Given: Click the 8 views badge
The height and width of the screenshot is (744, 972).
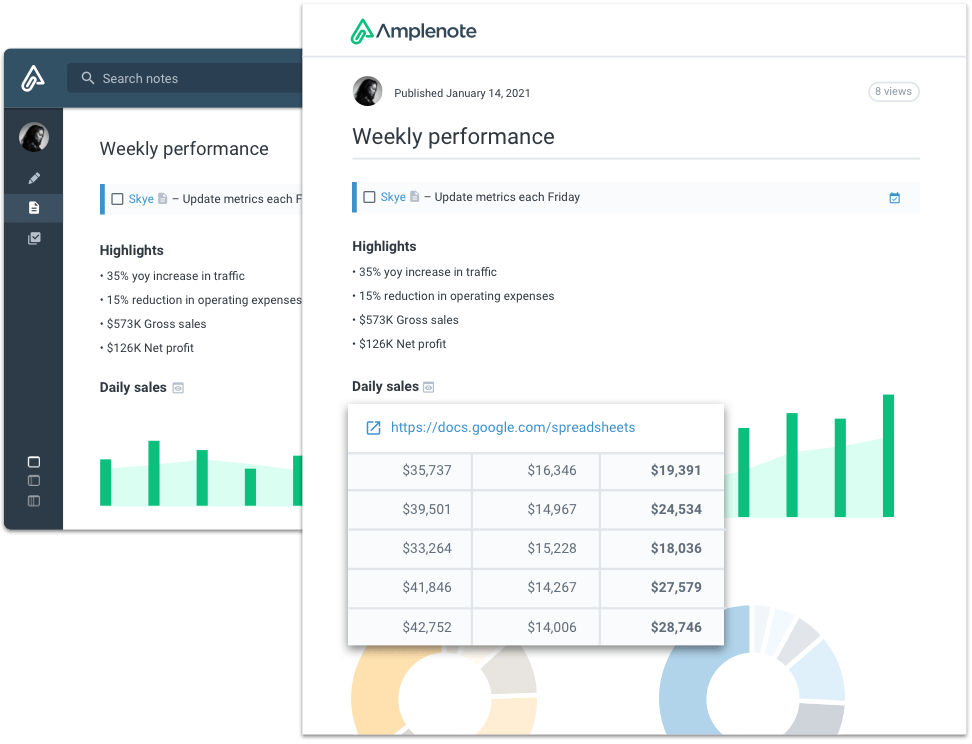Looking at the screenshot, I should 893,92.
